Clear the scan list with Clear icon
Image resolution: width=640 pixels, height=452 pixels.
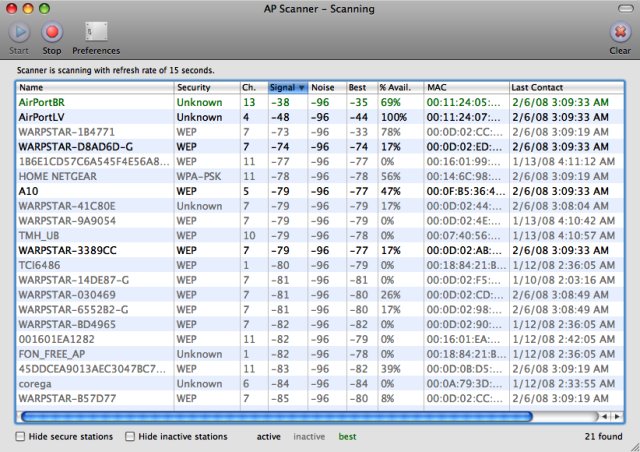pyautogui.click(x=619, y=33)
